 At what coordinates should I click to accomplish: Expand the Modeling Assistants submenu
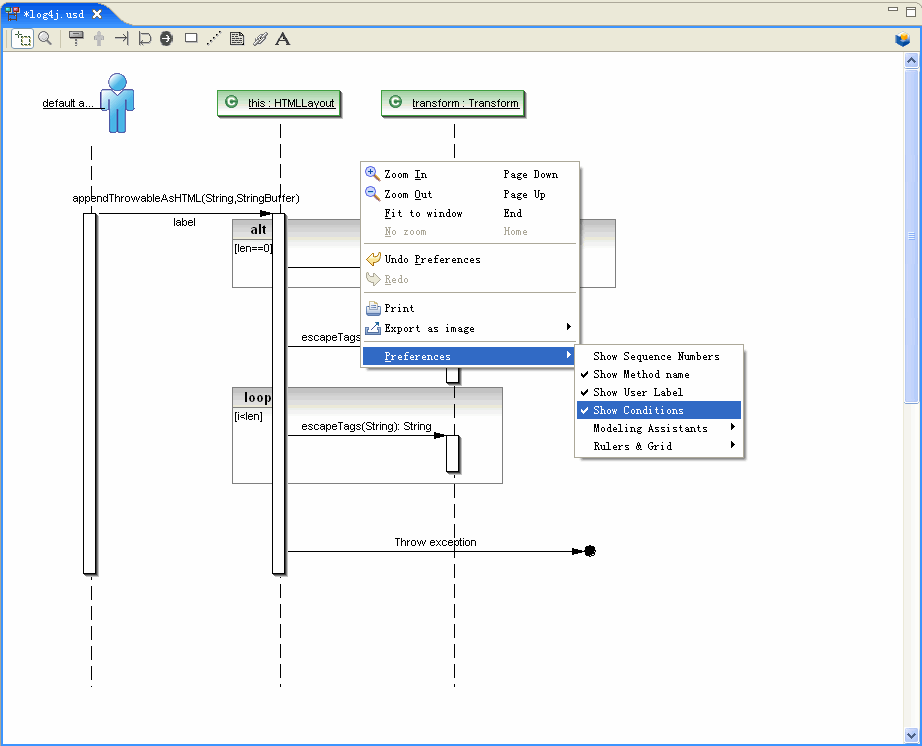pyautogui.click(x=650, y=428)
